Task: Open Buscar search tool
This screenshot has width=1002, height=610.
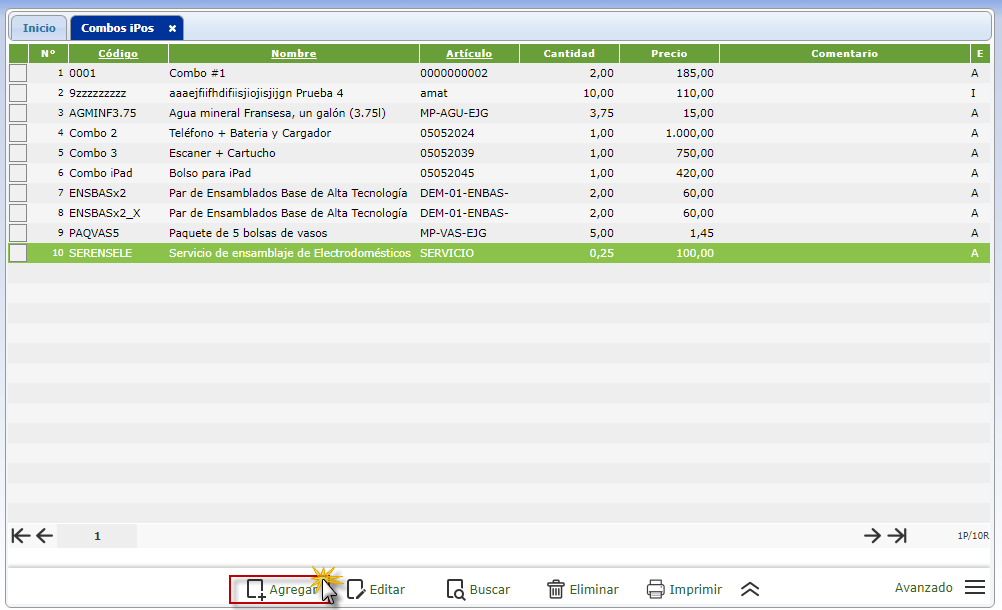Action: (x=456, y=589)
